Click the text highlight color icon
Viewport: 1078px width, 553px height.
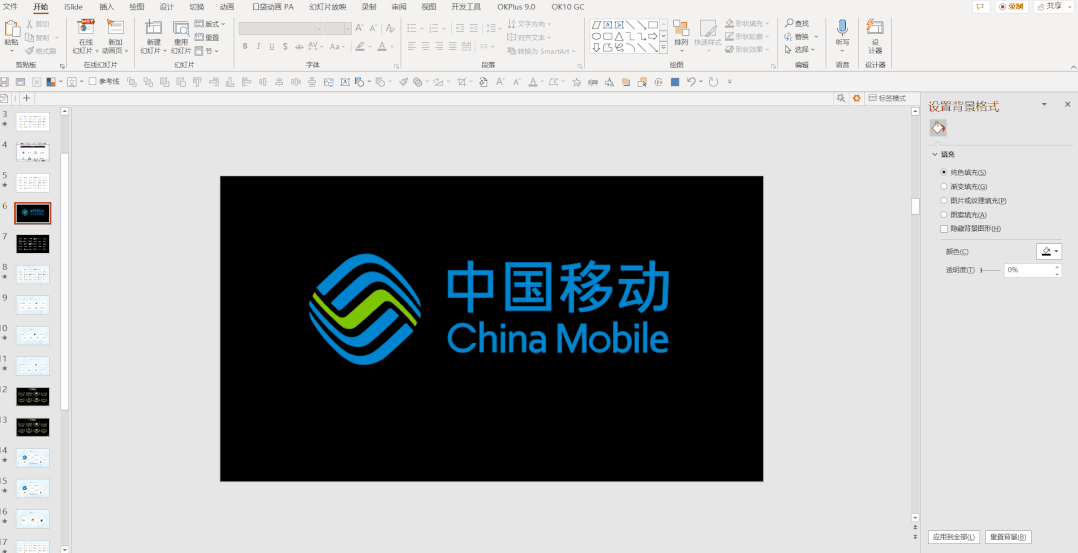[x=359, y=47]
